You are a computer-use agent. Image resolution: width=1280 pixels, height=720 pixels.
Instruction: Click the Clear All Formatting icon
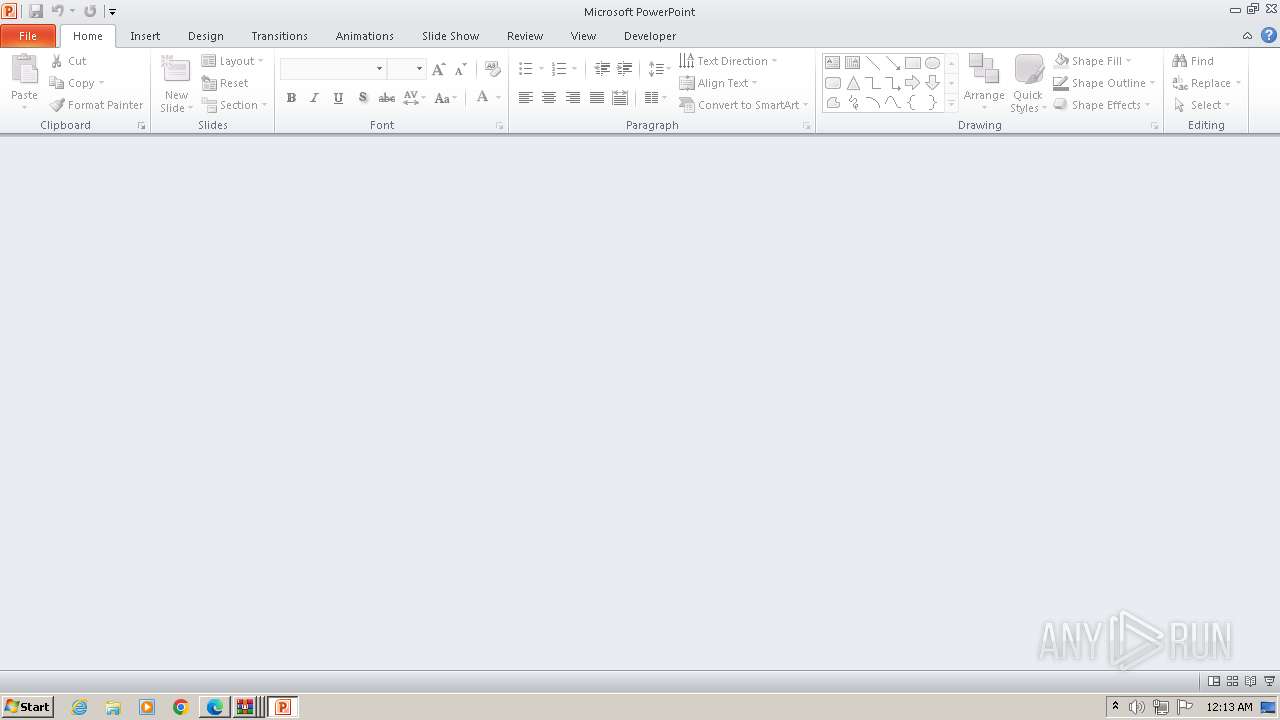492,69
